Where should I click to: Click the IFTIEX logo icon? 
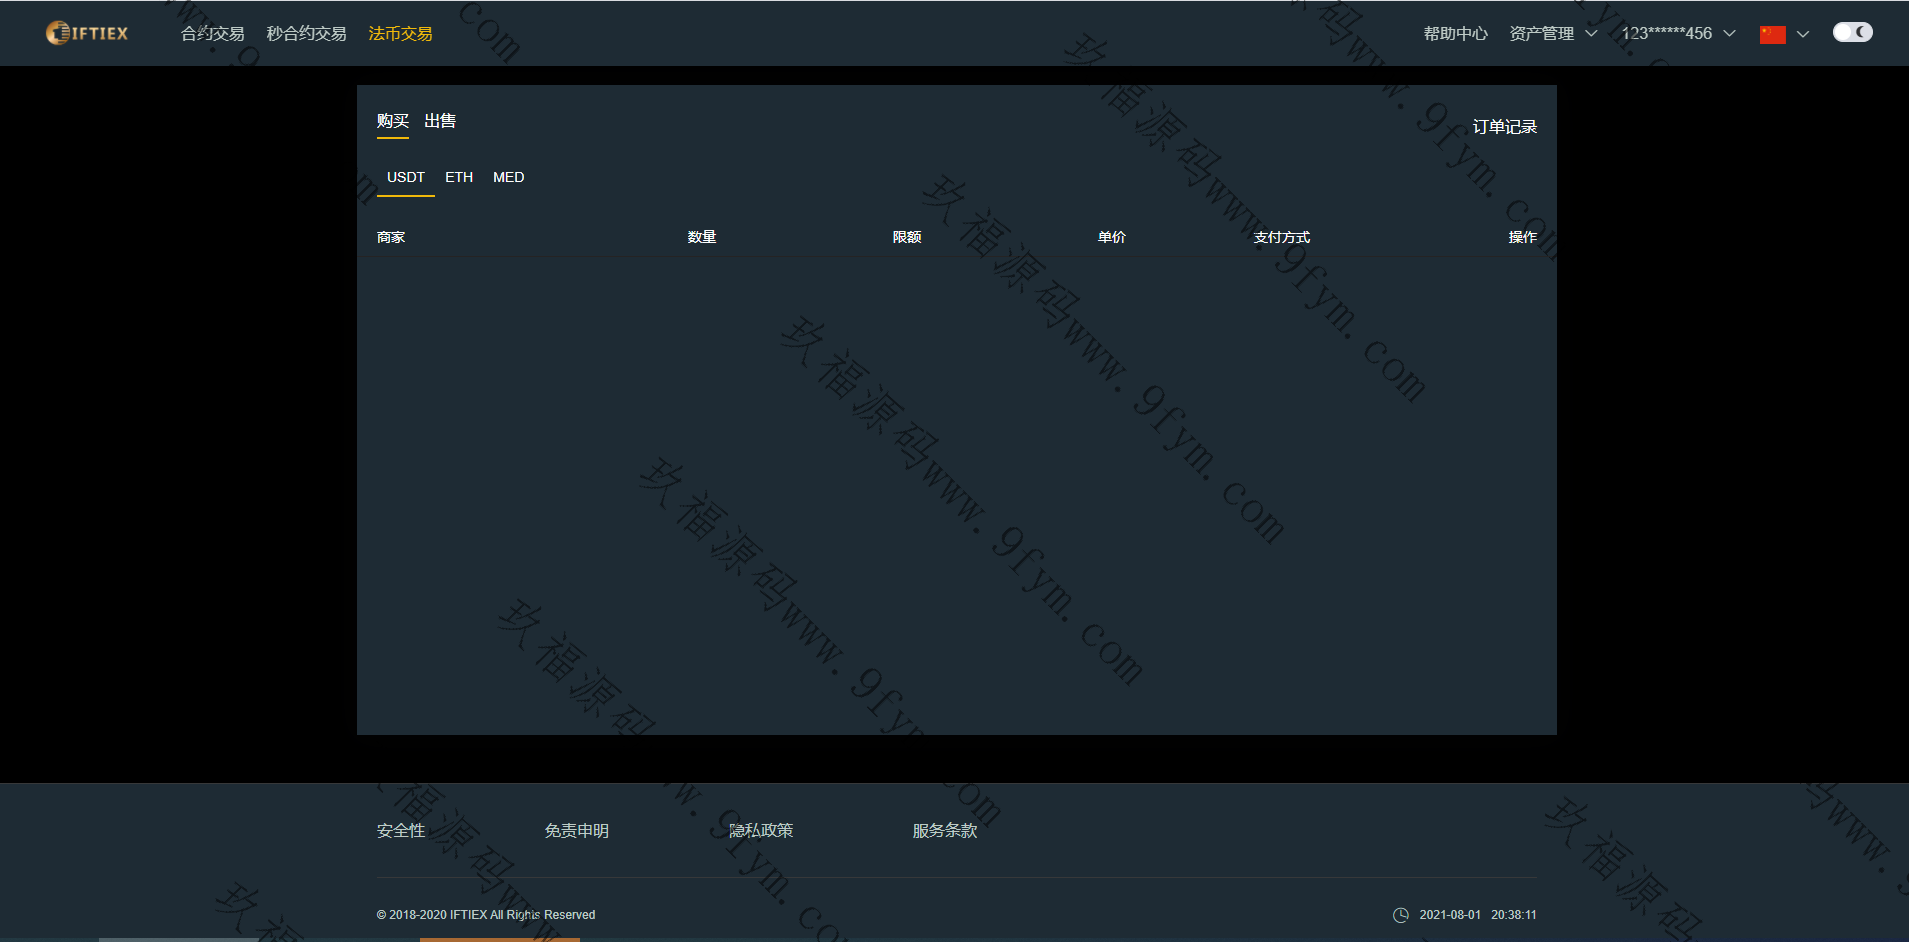coord(58,33)
